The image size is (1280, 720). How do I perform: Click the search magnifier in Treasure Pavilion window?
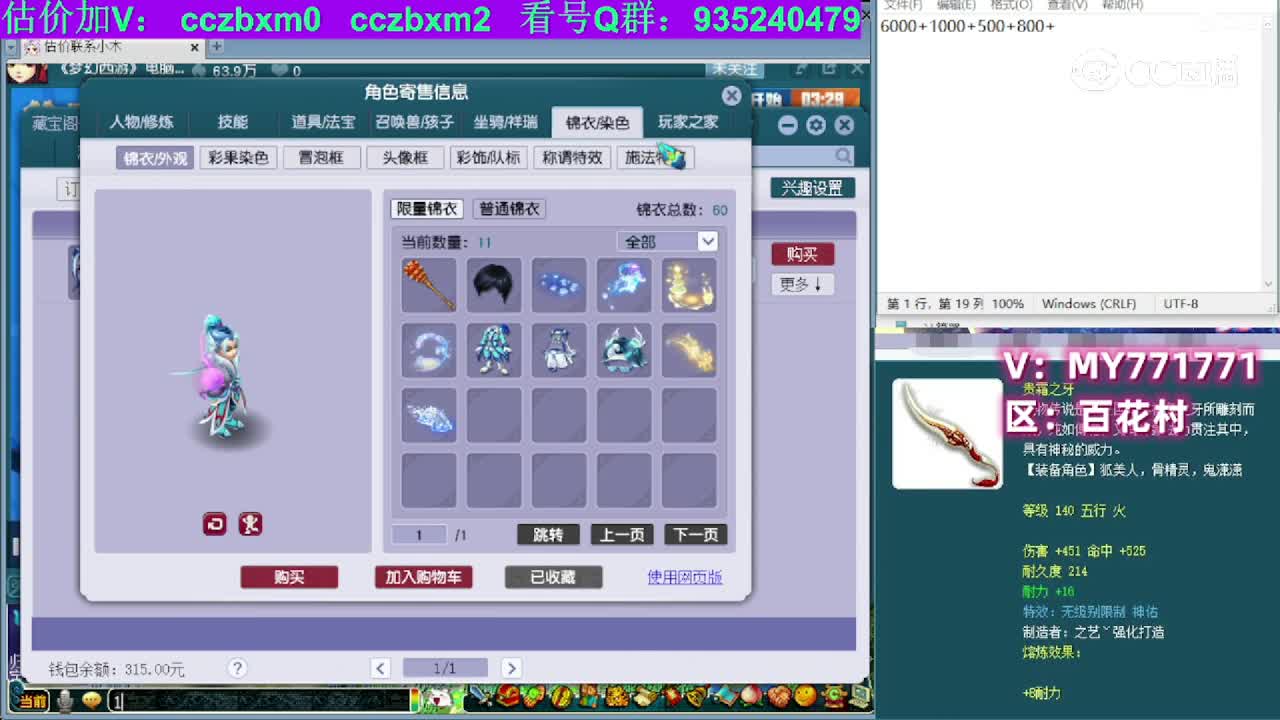[843, 156]
